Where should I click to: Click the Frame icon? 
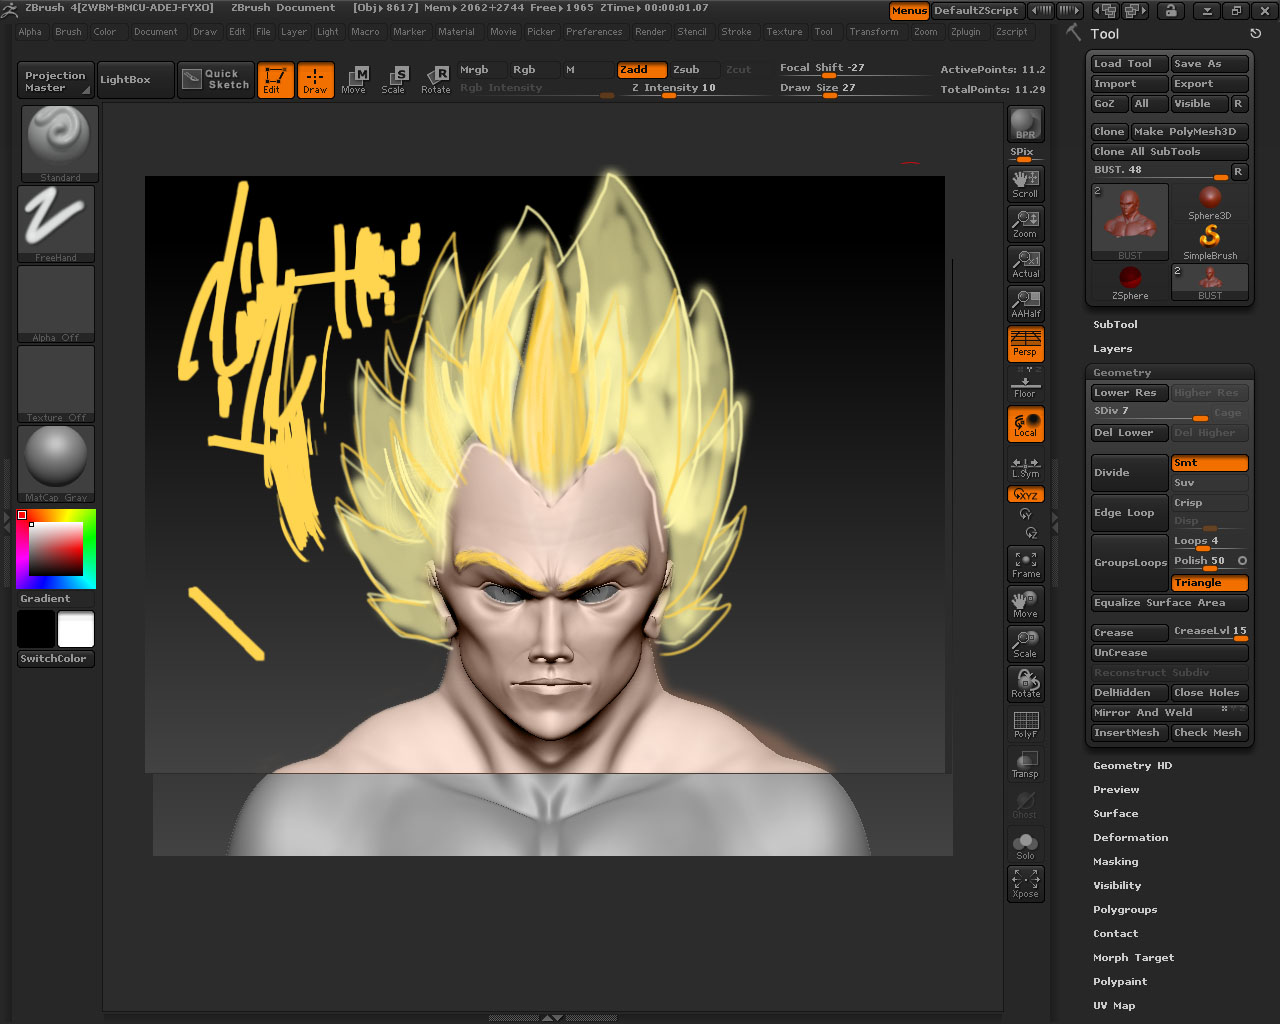click(1025, 564)
